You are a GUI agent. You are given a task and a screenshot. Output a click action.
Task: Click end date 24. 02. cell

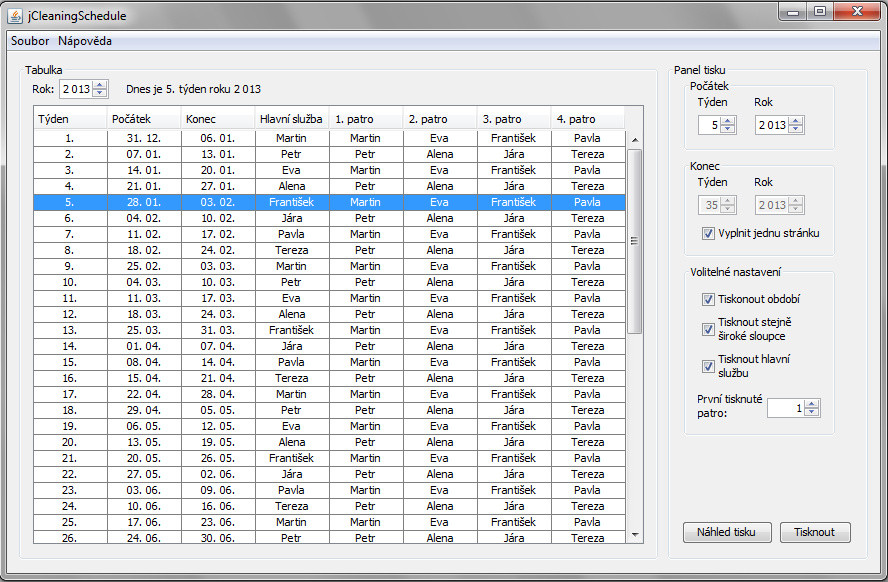tap(218, 250)
